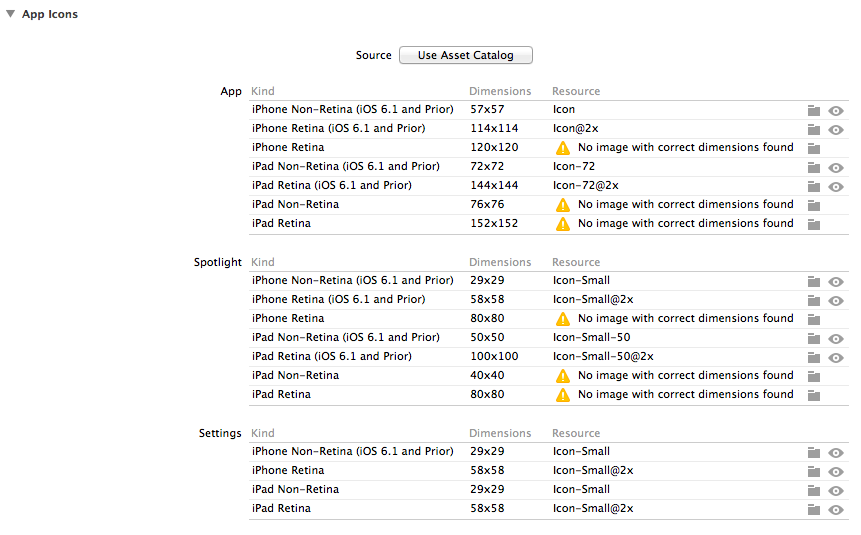Click folder icon for App iPad Retina 152x152

point(814,224)
